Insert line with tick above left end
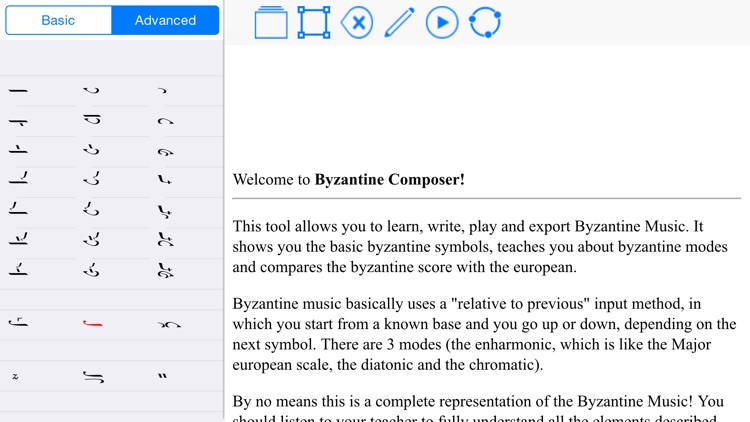Viewport: 750px width, 422px height. coord(18,209)
